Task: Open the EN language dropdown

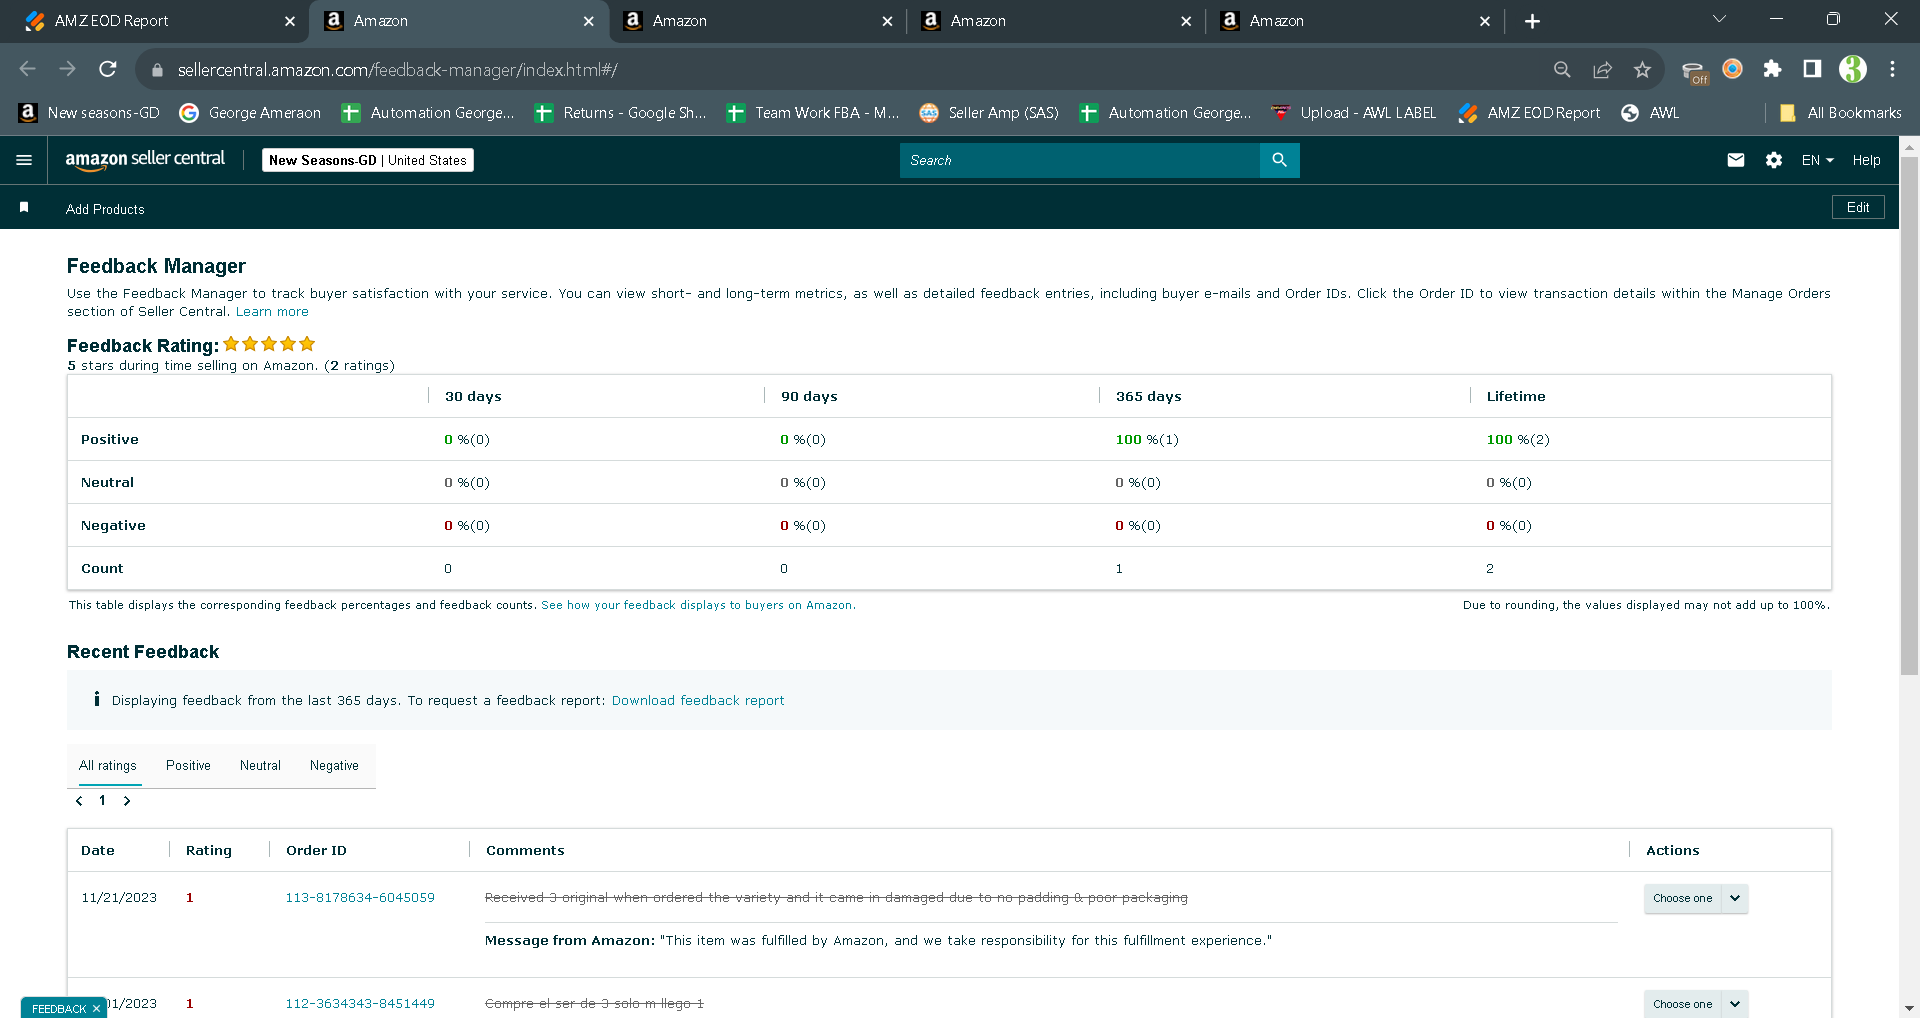Action: [x=1818, y=160]
